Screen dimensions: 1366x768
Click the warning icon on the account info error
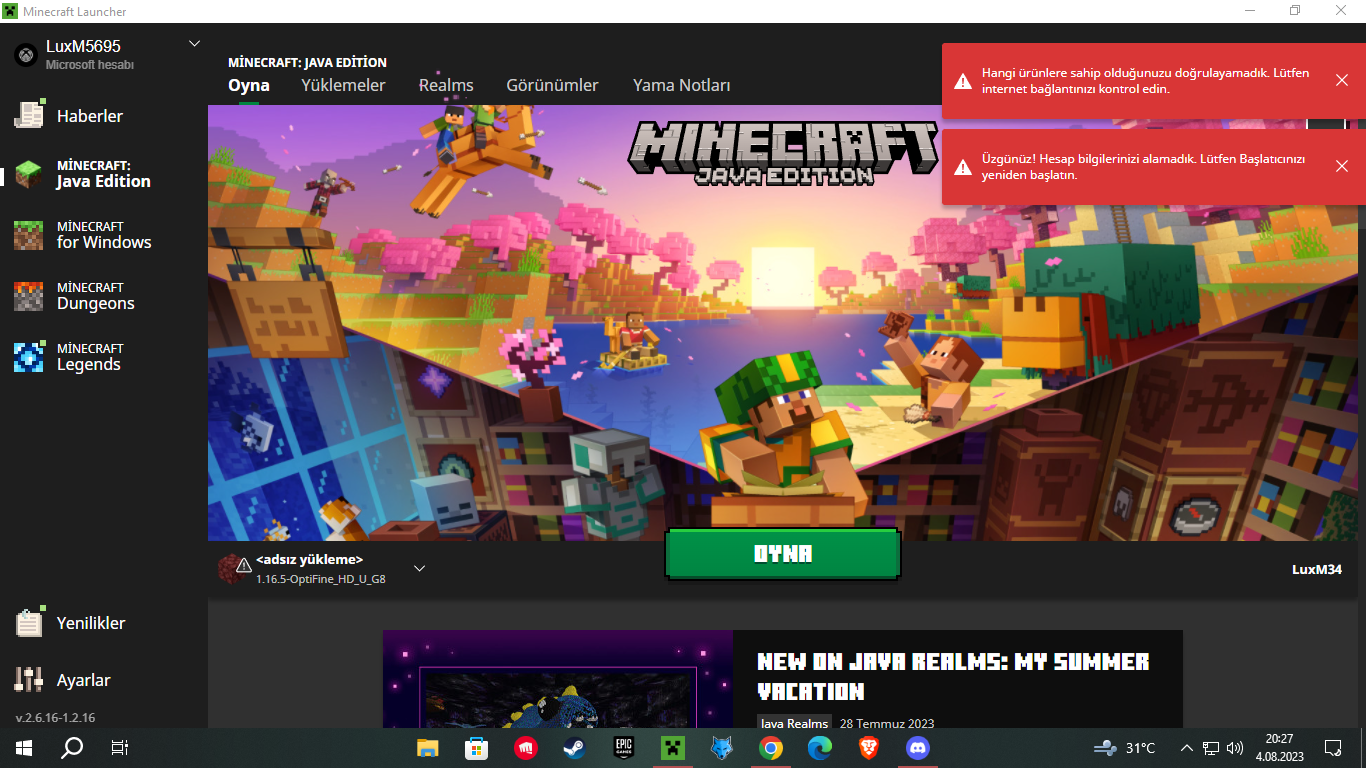pos(962,166)
